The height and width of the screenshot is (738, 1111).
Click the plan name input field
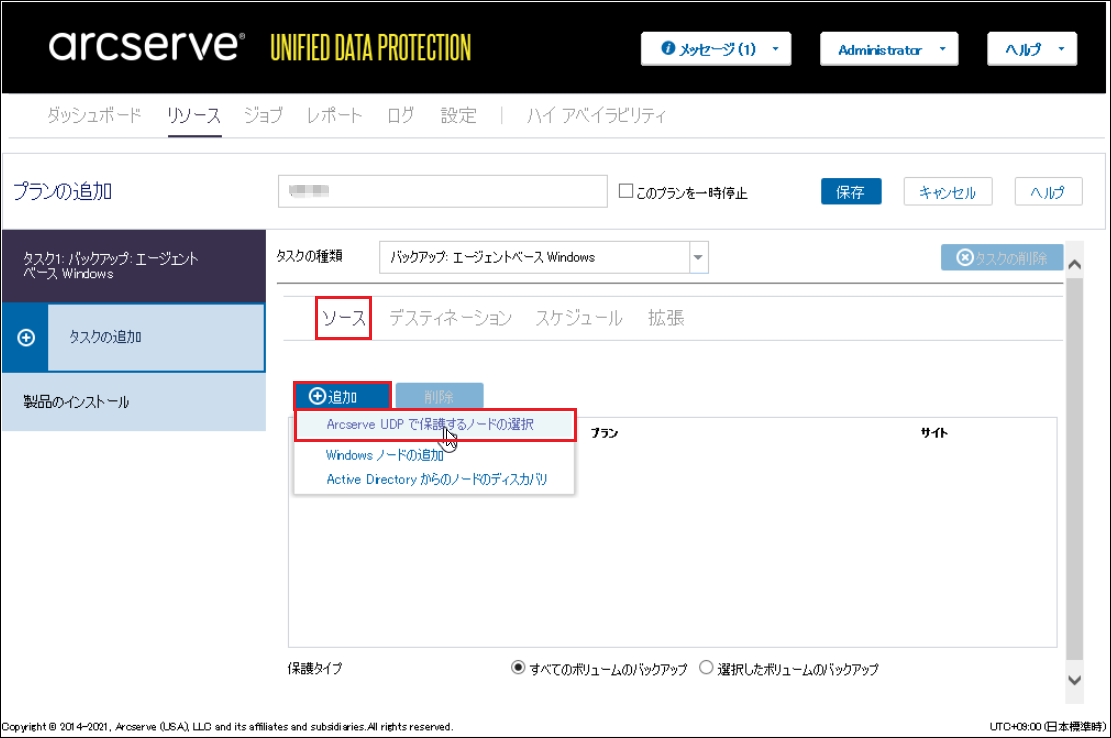pyautogui.click(x=443, y=191)
